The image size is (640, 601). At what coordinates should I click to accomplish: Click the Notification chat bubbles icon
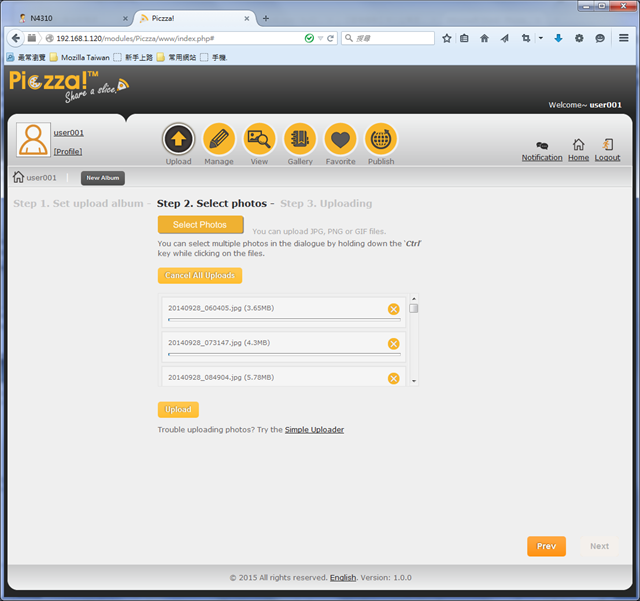click(x=542, y=145)
